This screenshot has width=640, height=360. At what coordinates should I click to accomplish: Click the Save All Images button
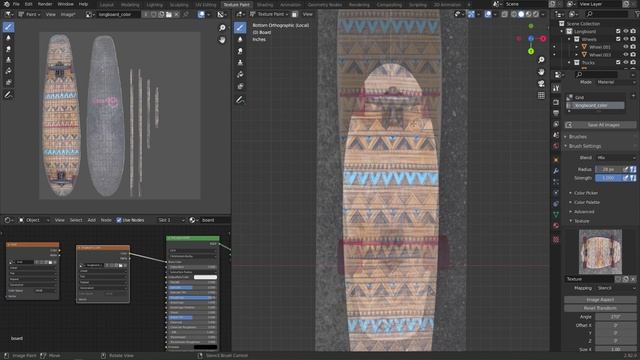click(600, 125)
